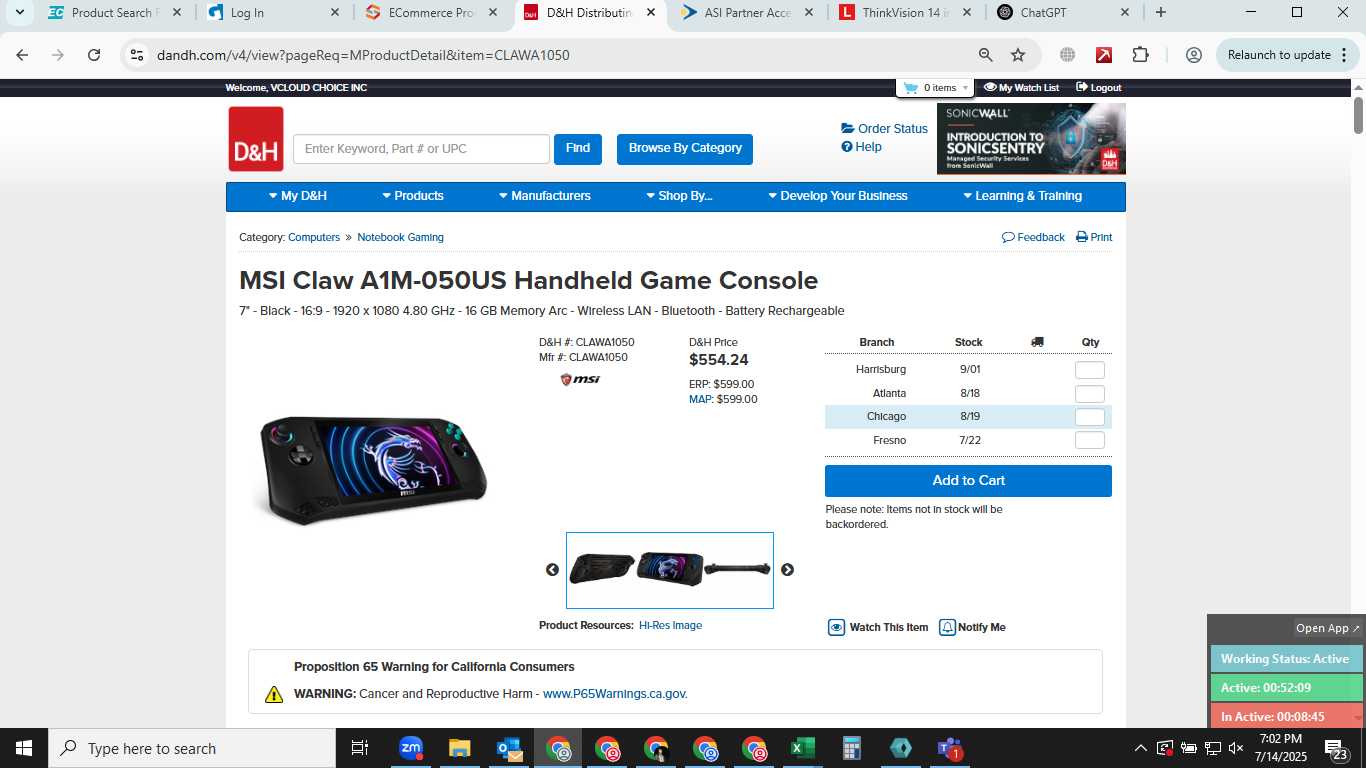Expand the Manufacturers dropdown menu
The image size is (1366, 768).
point(545,196)
